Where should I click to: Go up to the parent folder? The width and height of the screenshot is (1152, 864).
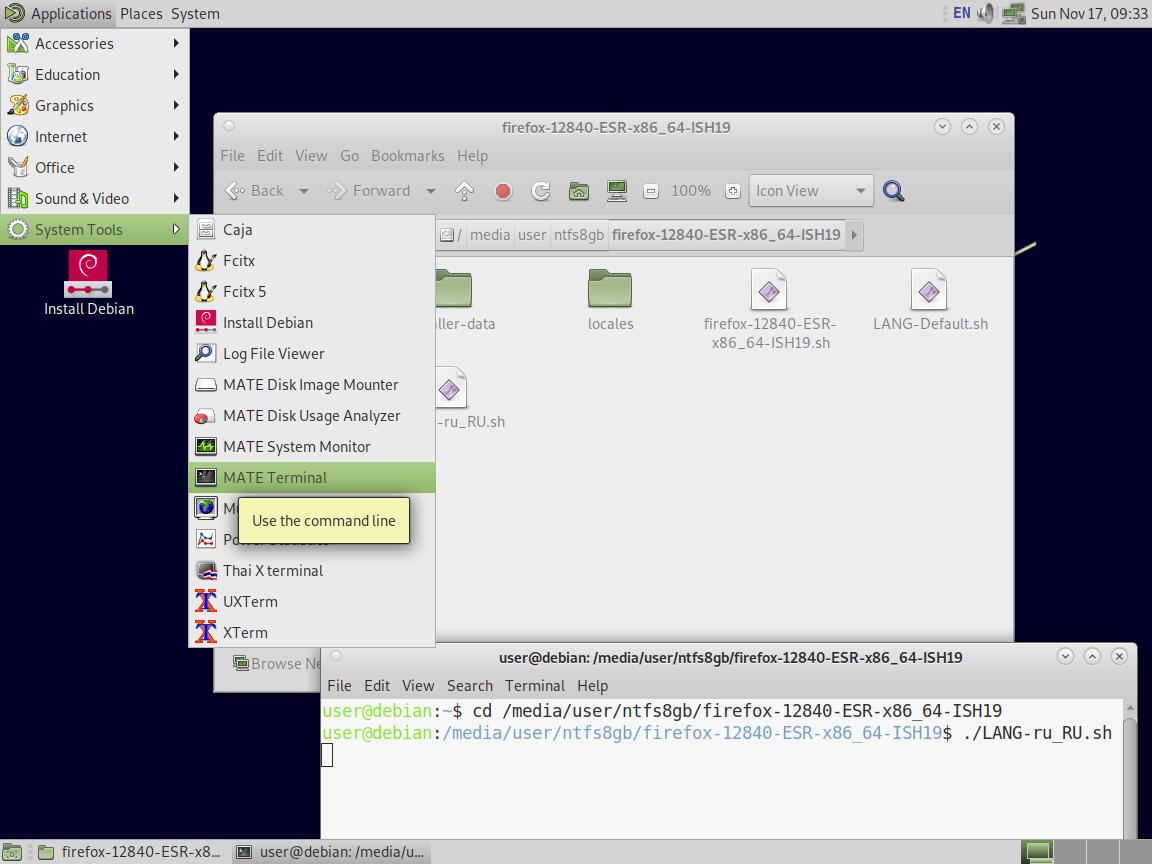click(464, 191)
